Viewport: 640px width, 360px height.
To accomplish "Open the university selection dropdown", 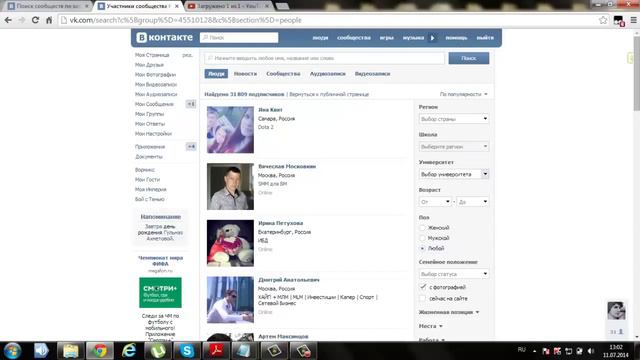I will tap(453, 174).
